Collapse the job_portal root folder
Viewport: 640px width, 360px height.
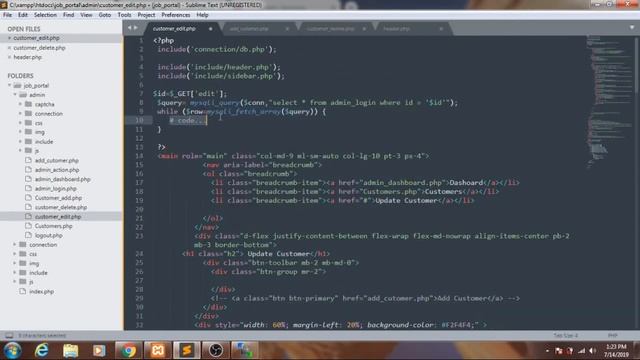(x=9, y=85)
